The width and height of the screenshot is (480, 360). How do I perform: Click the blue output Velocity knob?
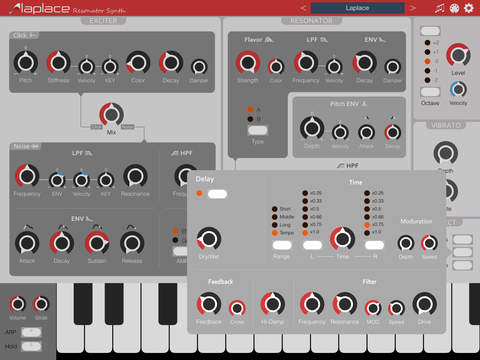458,89
